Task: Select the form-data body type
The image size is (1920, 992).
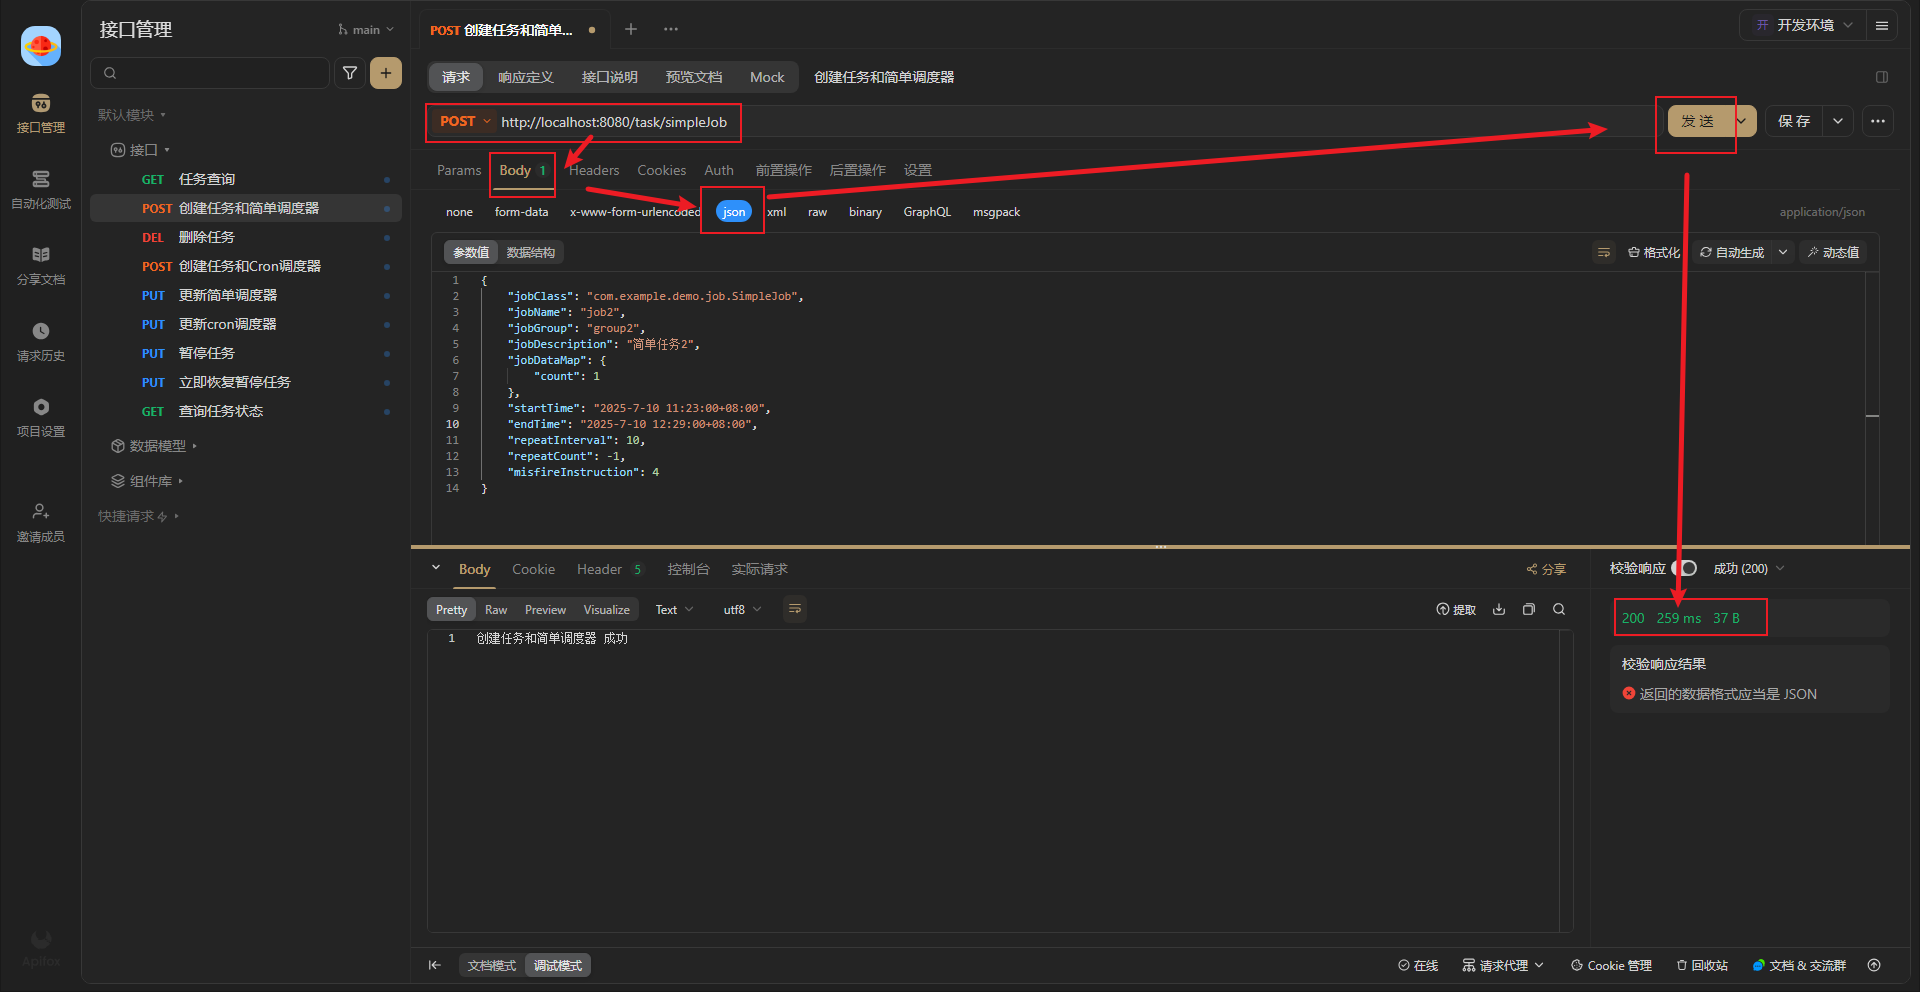Action: [x=521, y=212]
